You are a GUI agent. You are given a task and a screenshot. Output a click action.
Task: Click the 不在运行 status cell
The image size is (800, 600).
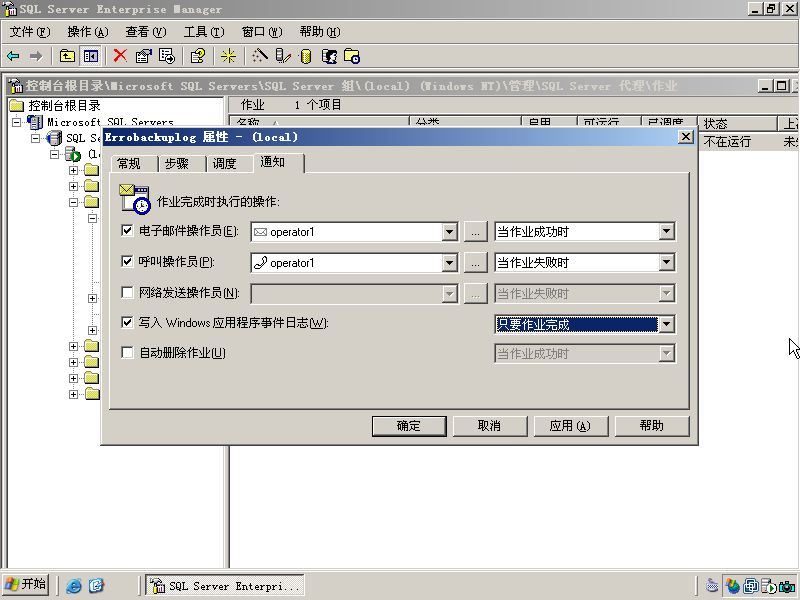pyautogui.click(x=727, y=141)
